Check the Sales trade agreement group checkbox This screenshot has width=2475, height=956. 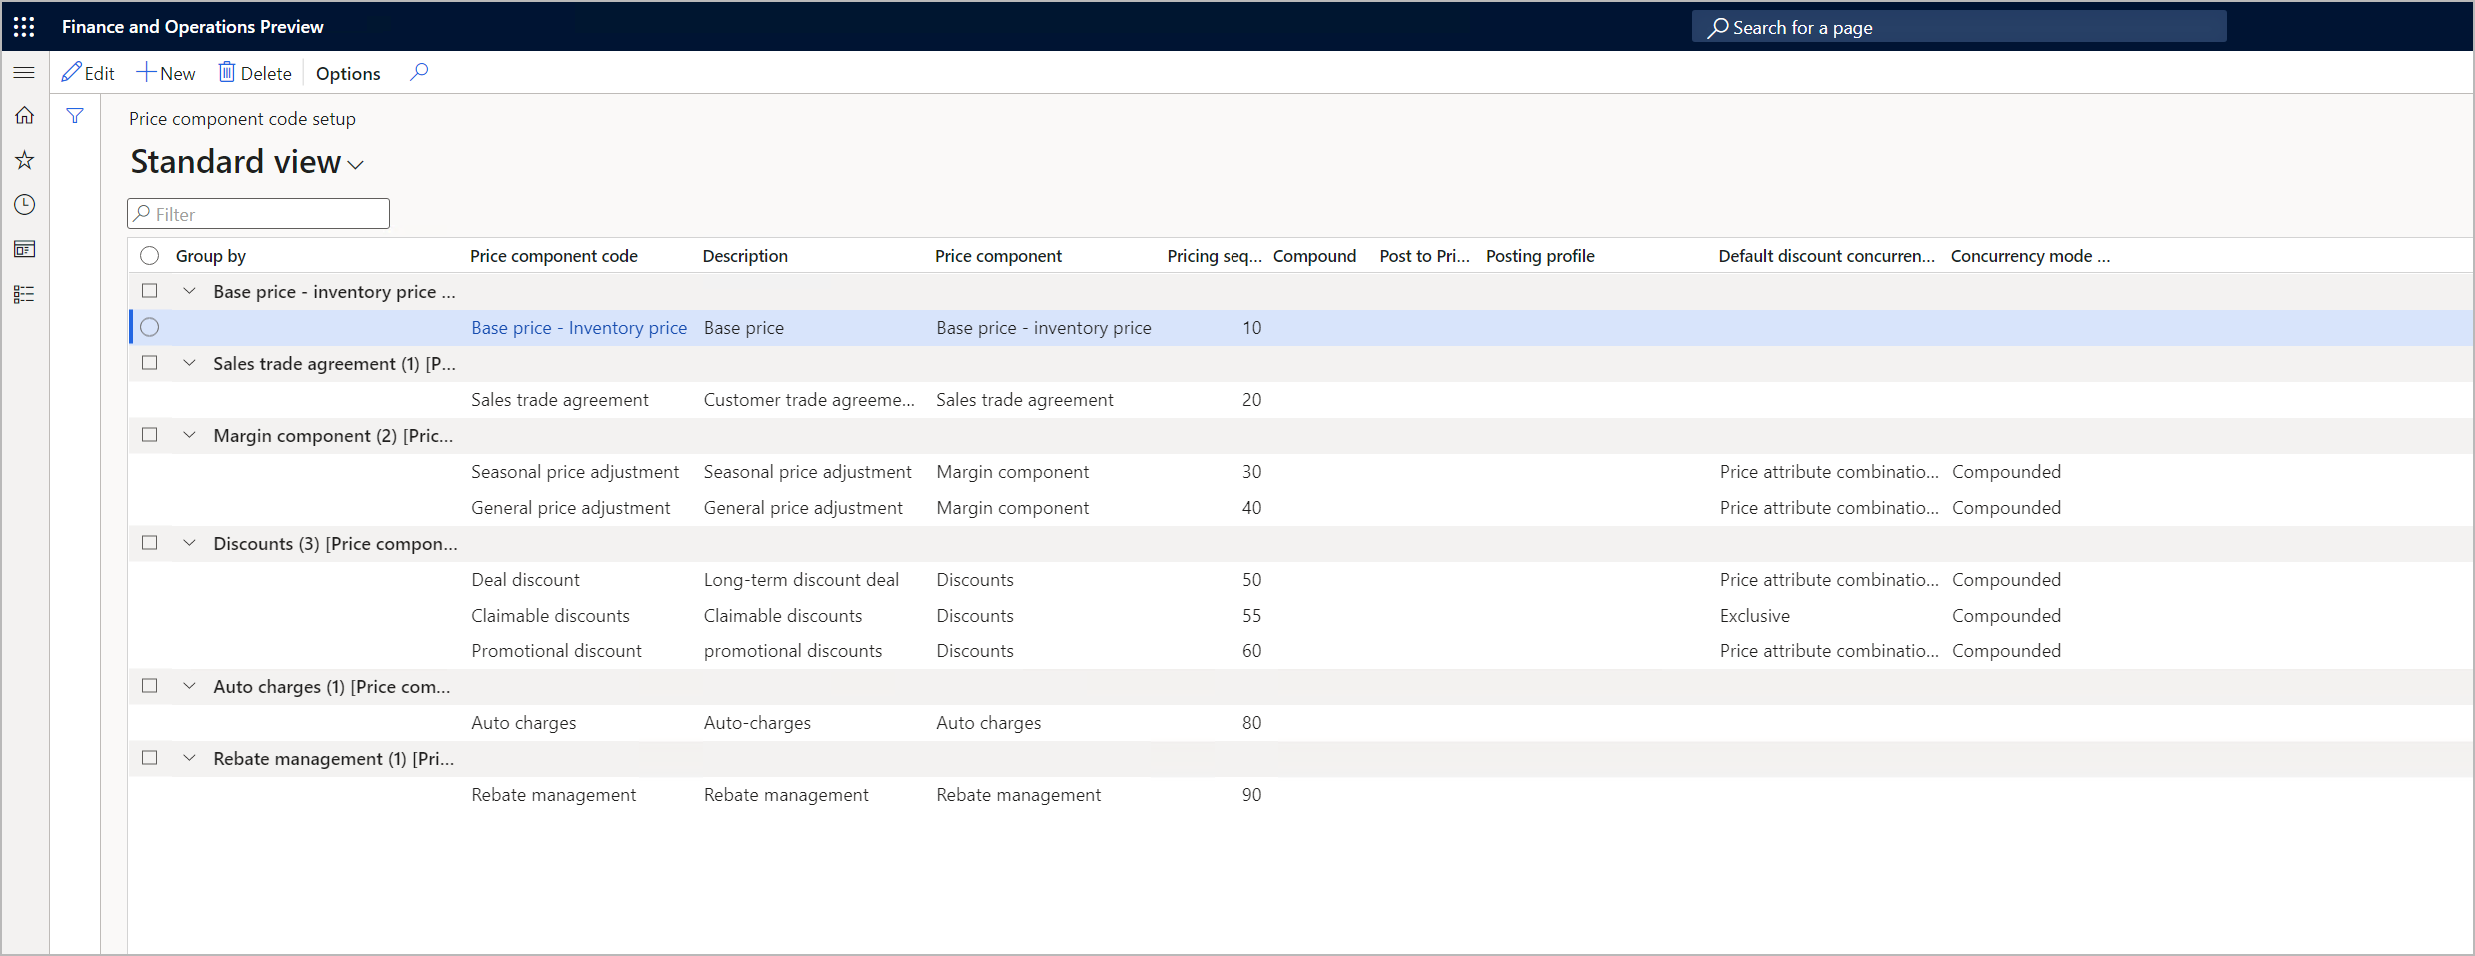(x=150, y=363)
